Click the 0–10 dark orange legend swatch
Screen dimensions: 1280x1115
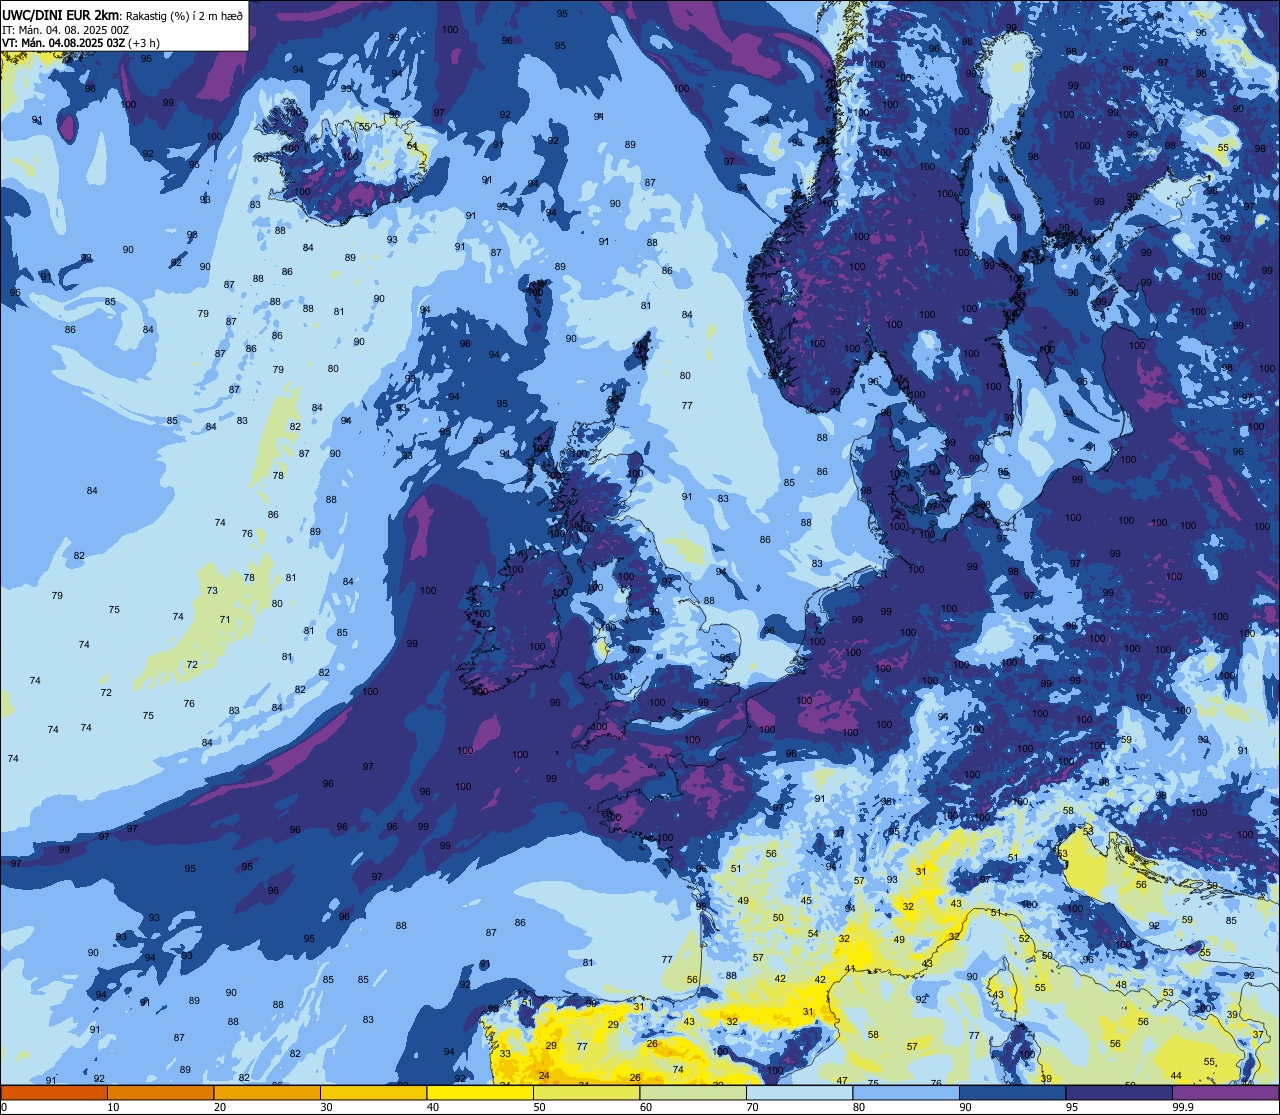54,1092
